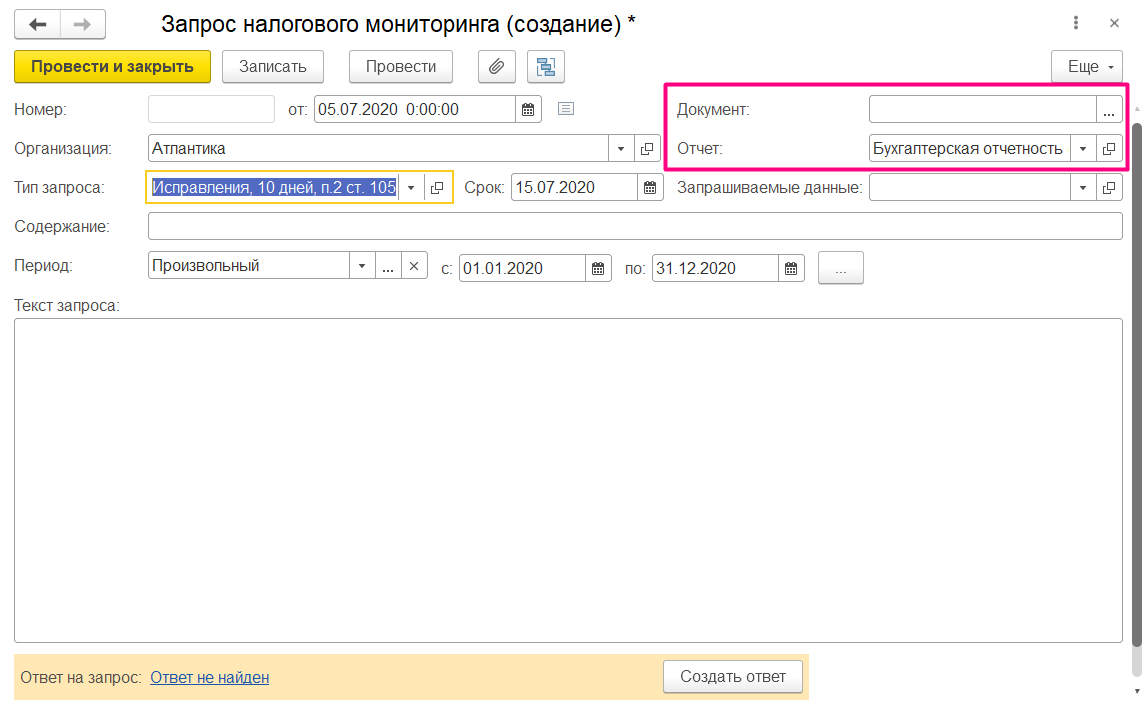
Task: Click the list icon beside the date field
Action: [565, 109]
